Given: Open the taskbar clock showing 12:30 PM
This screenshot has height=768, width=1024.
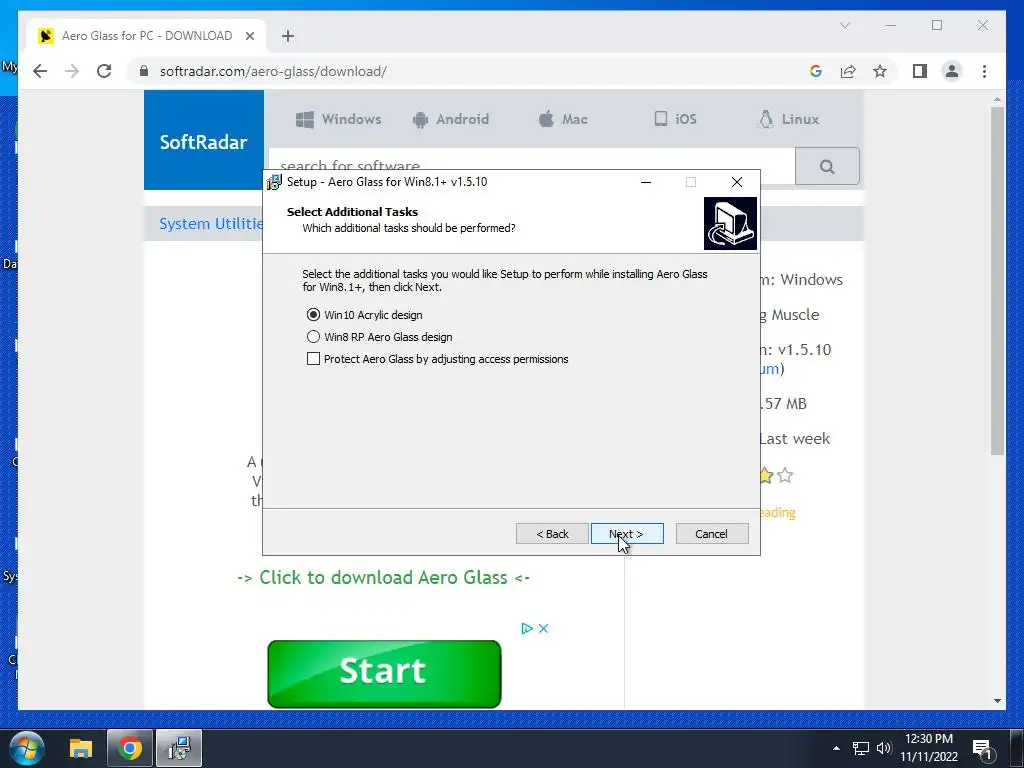Looking at the screenshot, I should point(929,748).
